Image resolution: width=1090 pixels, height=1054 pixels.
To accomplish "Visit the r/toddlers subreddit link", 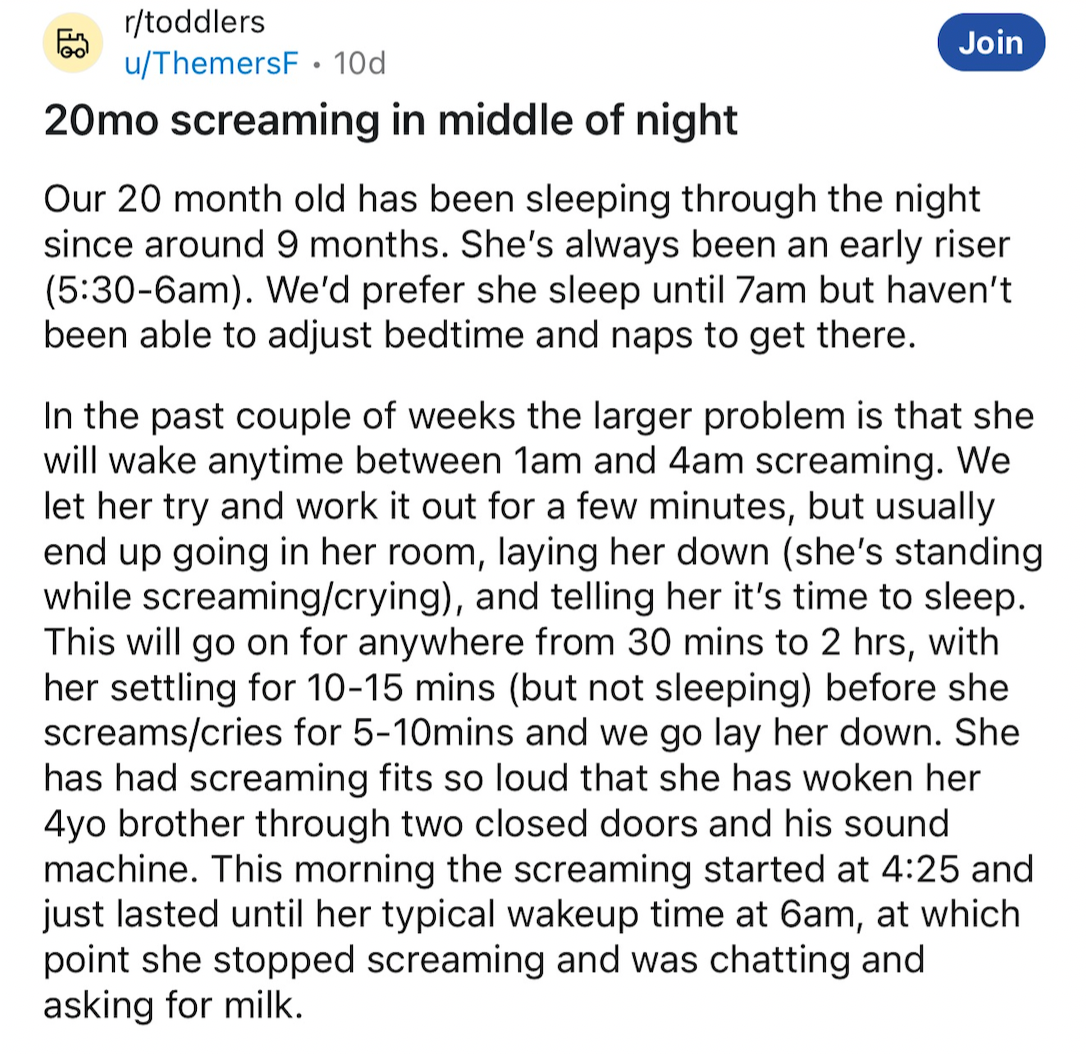I will [195, 22].
